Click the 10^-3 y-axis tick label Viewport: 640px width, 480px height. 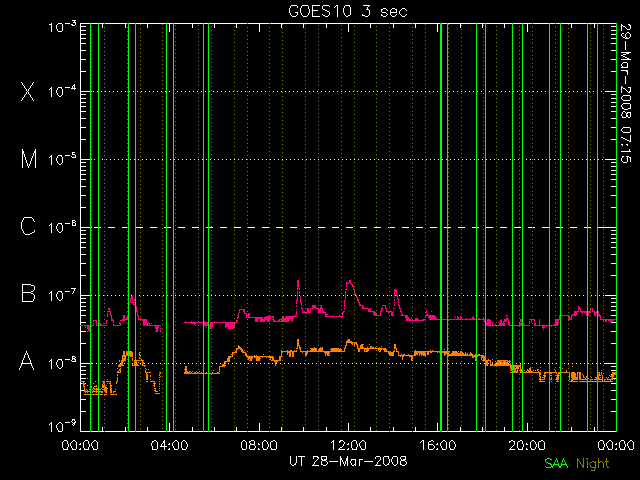[x=62, y=27]
